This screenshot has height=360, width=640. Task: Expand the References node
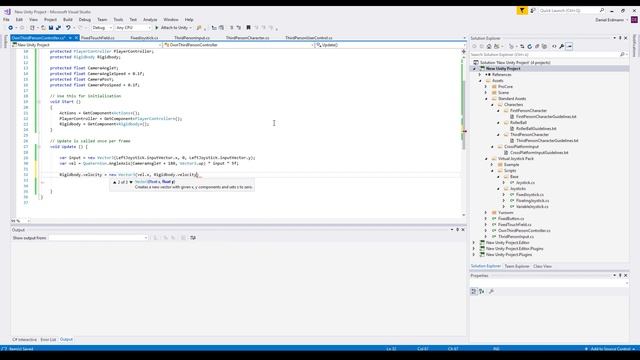click(480, 75)
